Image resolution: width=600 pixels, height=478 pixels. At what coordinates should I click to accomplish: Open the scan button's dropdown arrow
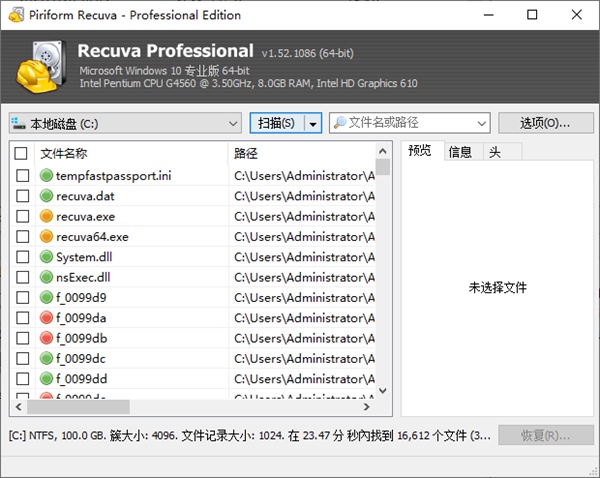313,123
